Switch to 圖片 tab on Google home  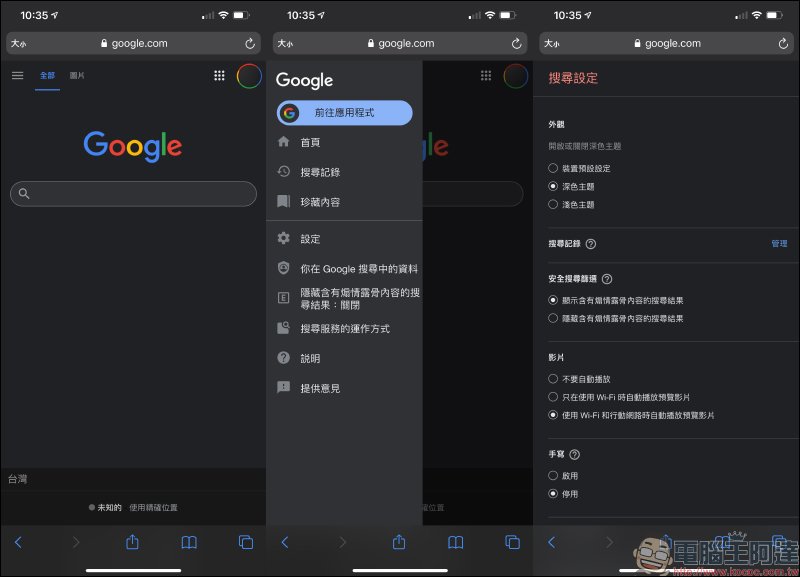tap(77, 76)
